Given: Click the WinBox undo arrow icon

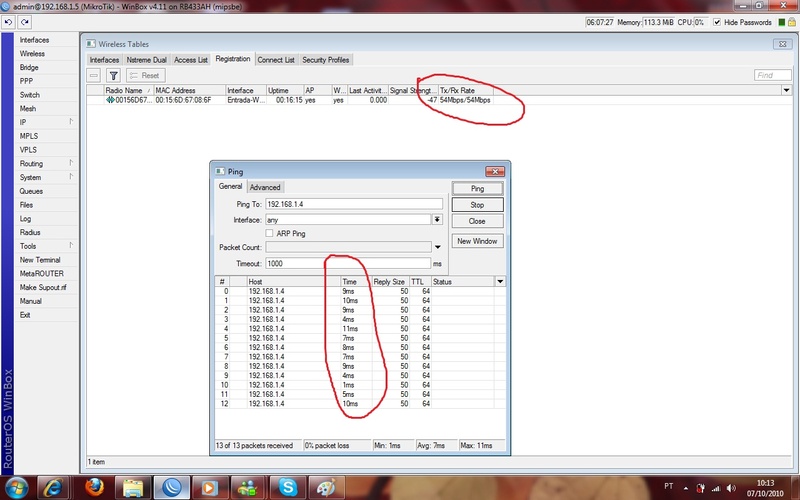Looking at the screenshot, I should [x=8, y=22].
